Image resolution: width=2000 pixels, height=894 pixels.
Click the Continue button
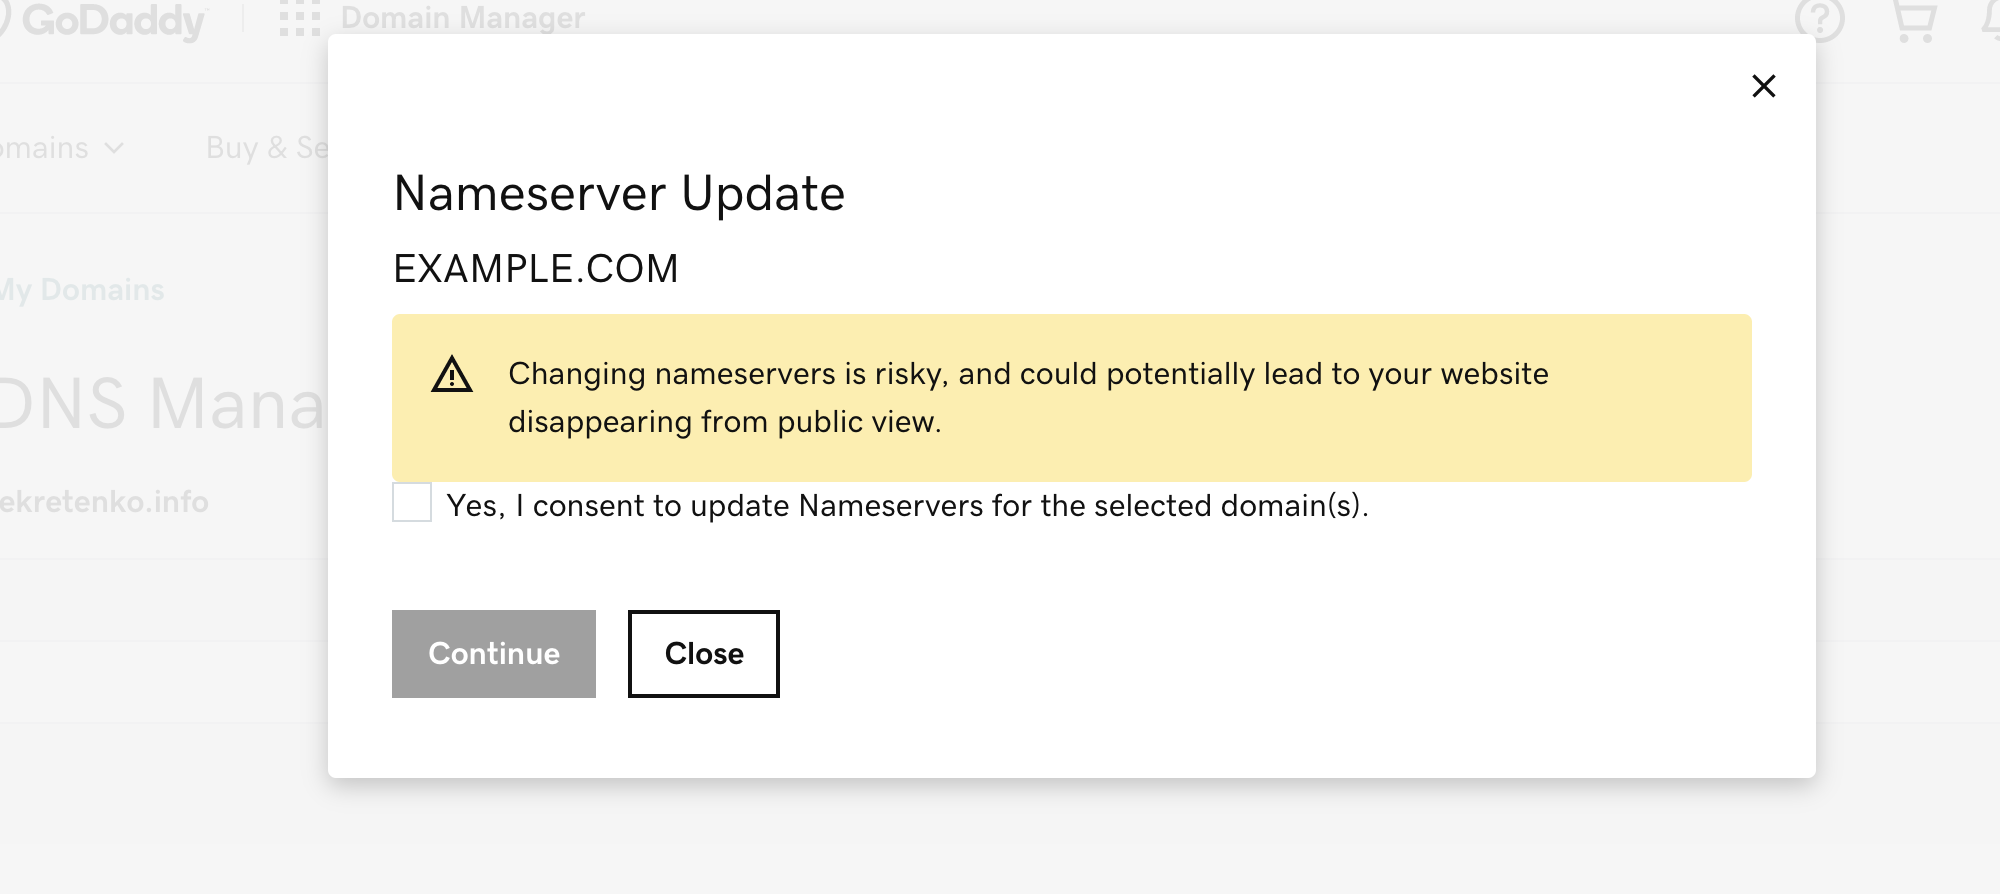[x=493, y=653]
